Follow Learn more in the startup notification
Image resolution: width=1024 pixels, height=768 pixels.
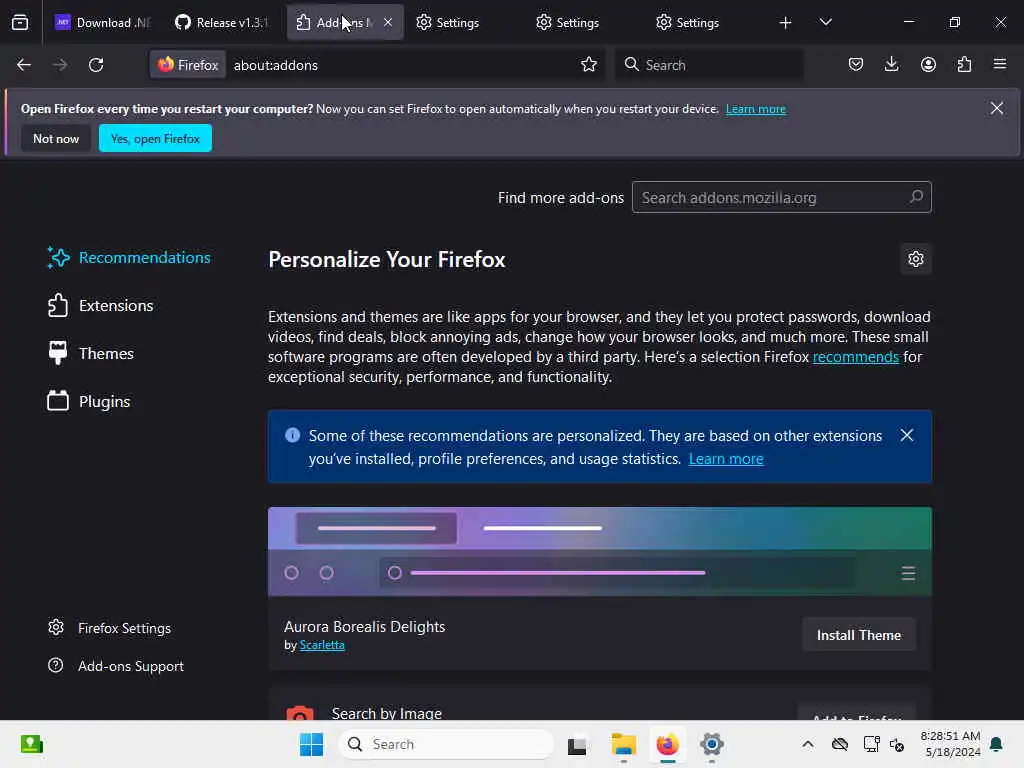756,109
